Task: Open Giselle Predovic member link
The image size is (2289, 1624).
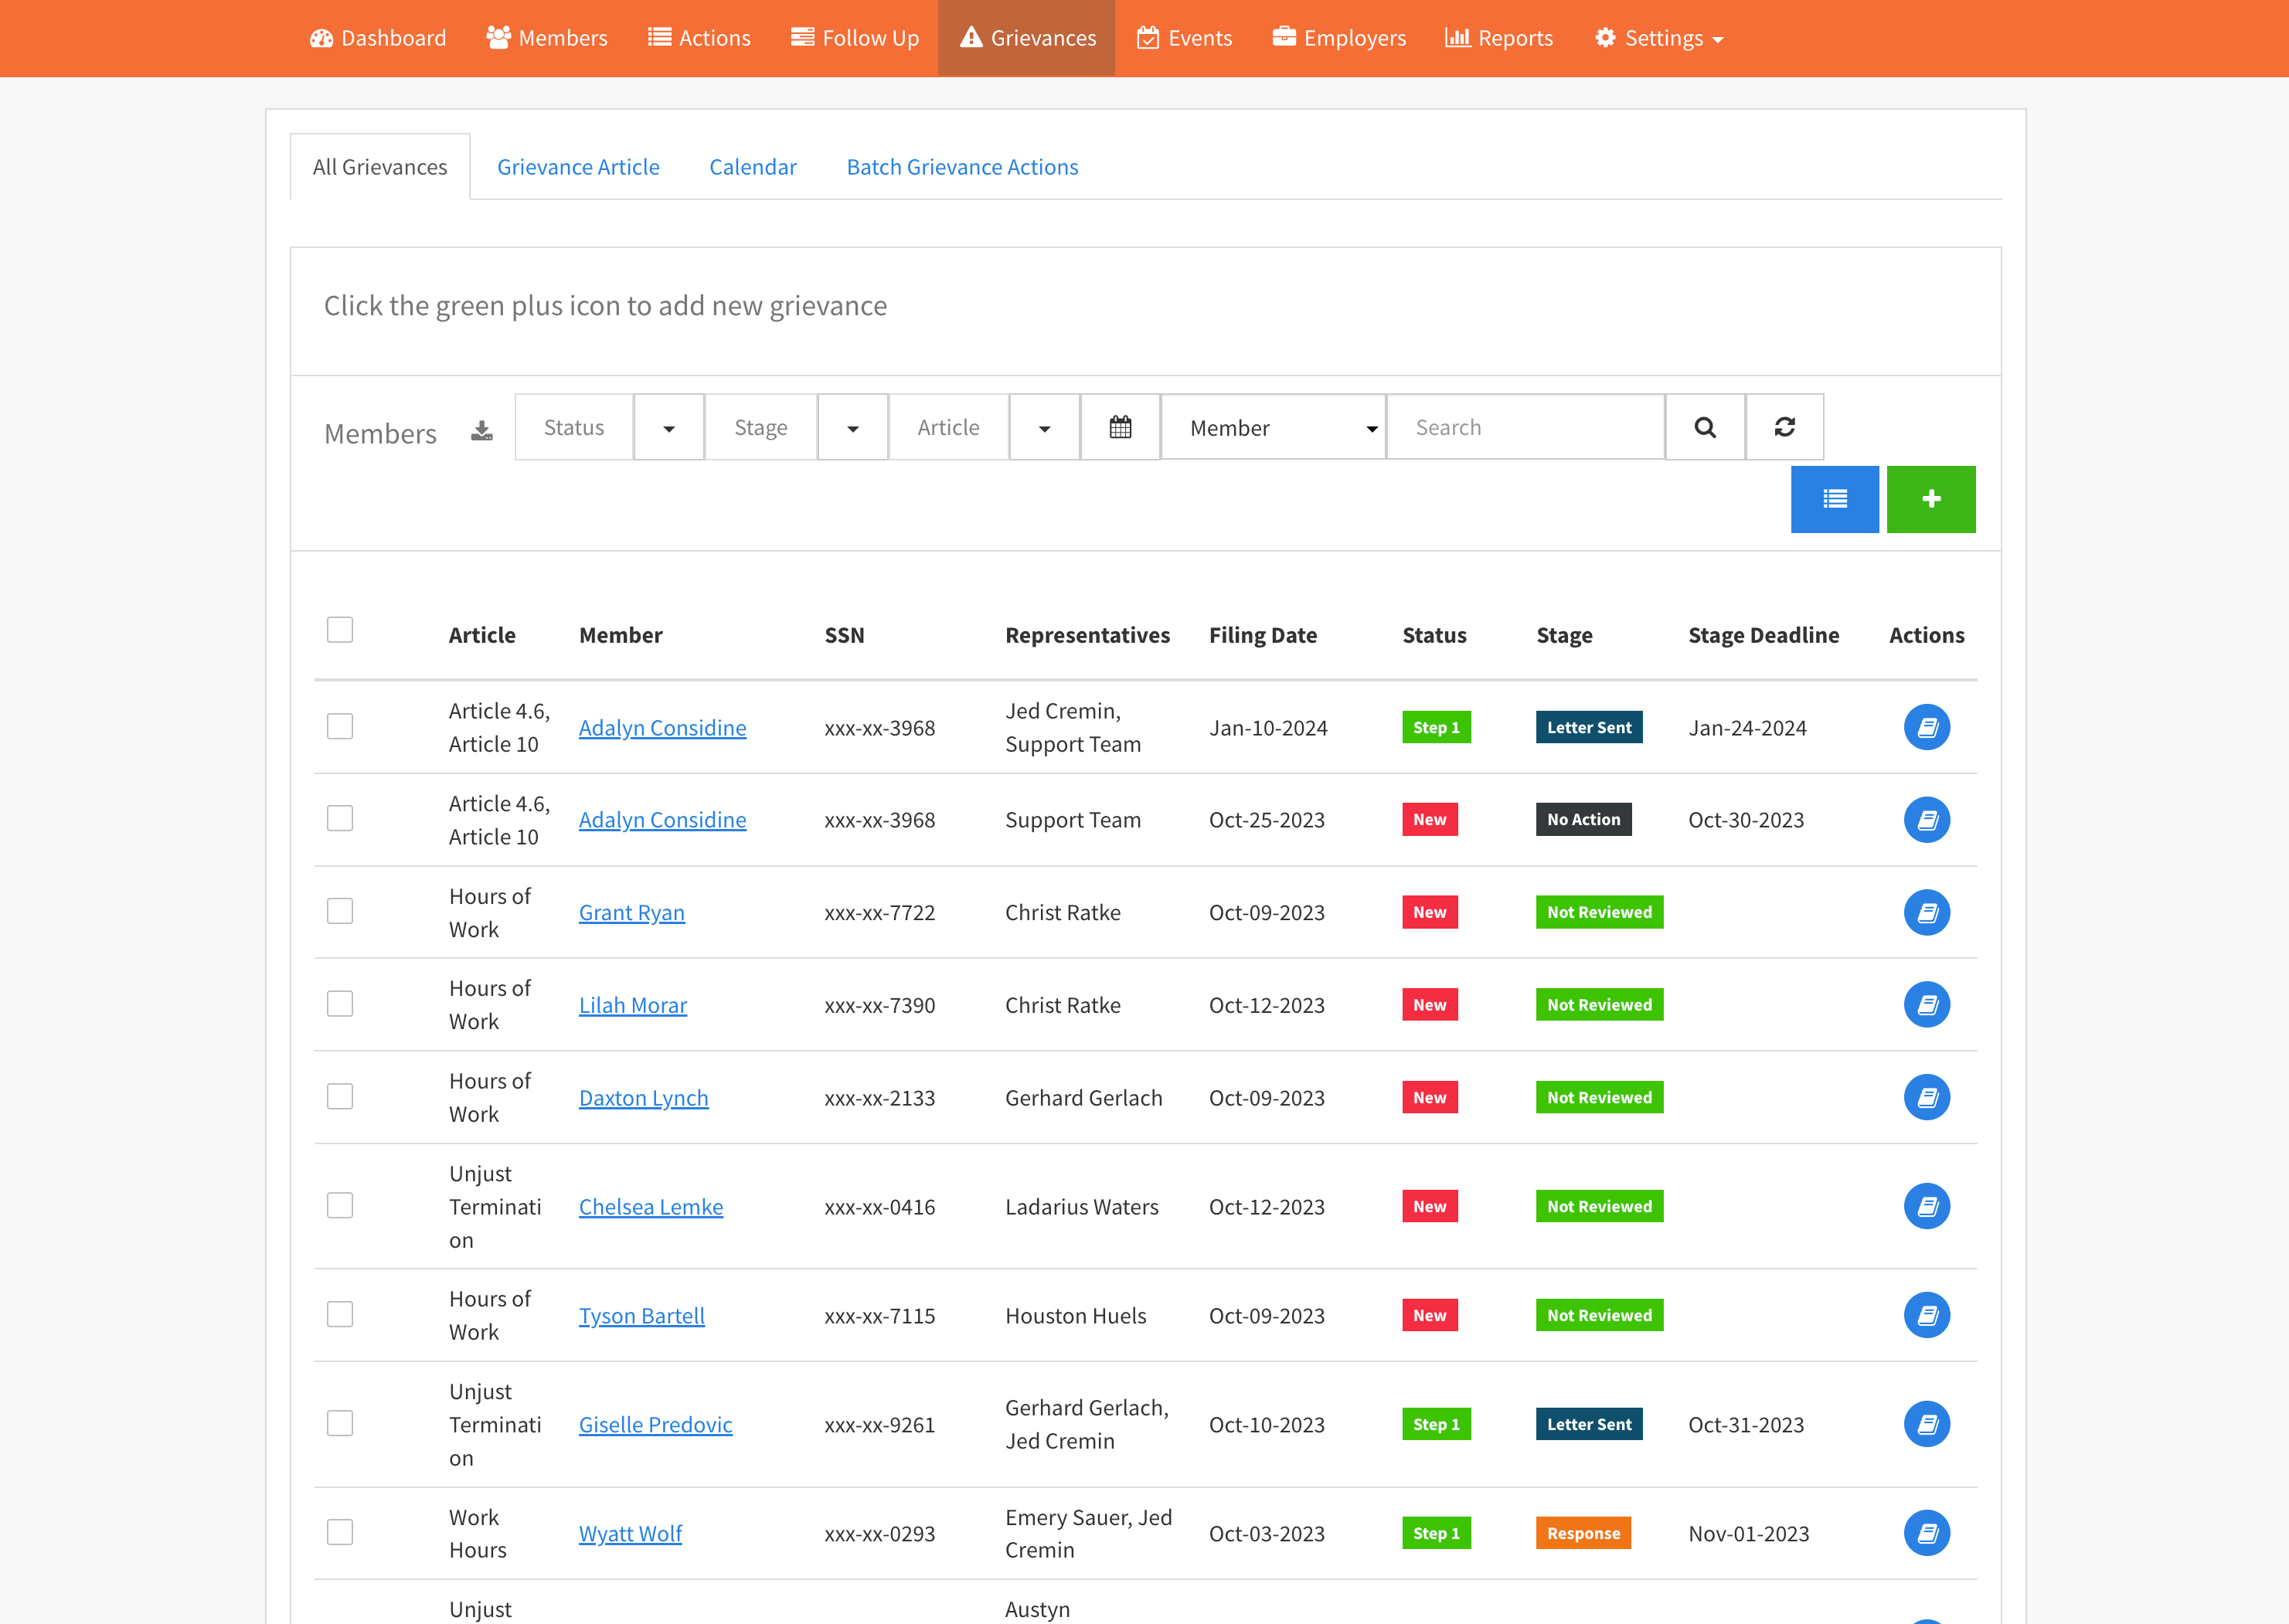Action: tap(655, 1424)
